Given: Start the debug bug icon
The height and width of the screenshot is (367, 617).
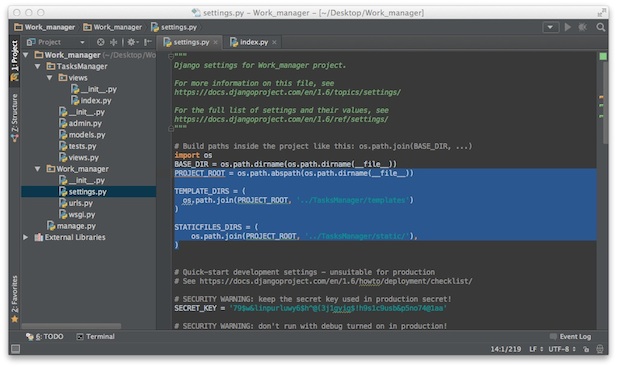Looking at the screenshot, I should (582, 27).
